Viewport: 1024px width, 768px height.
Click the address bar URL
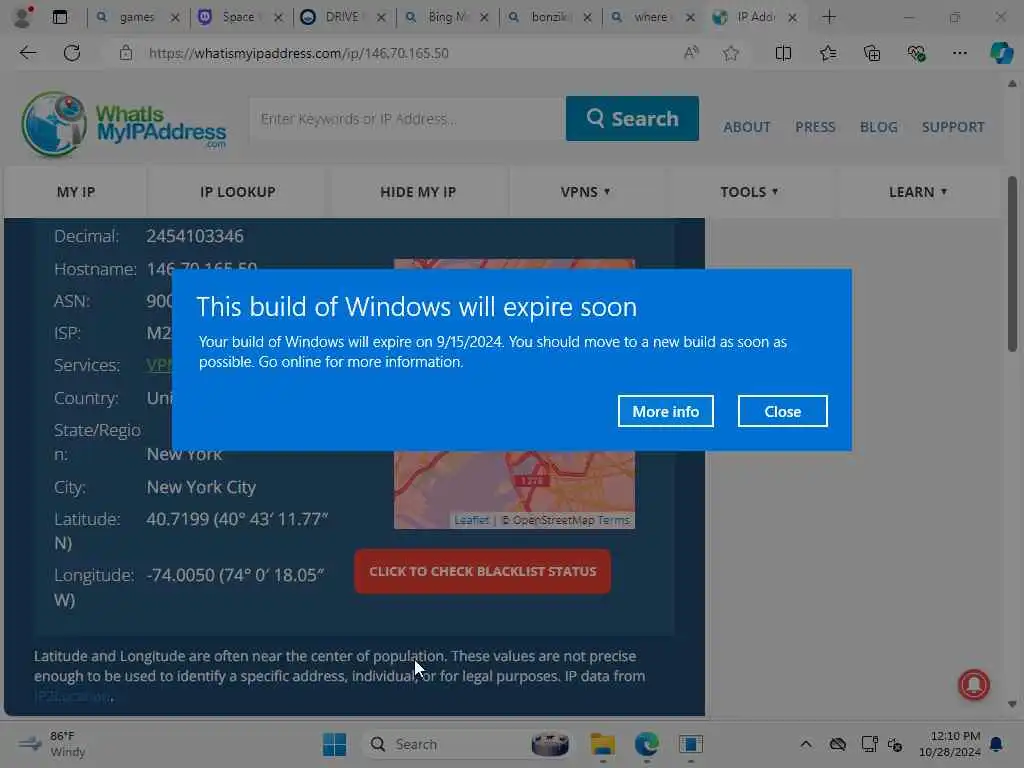(298, 53)
